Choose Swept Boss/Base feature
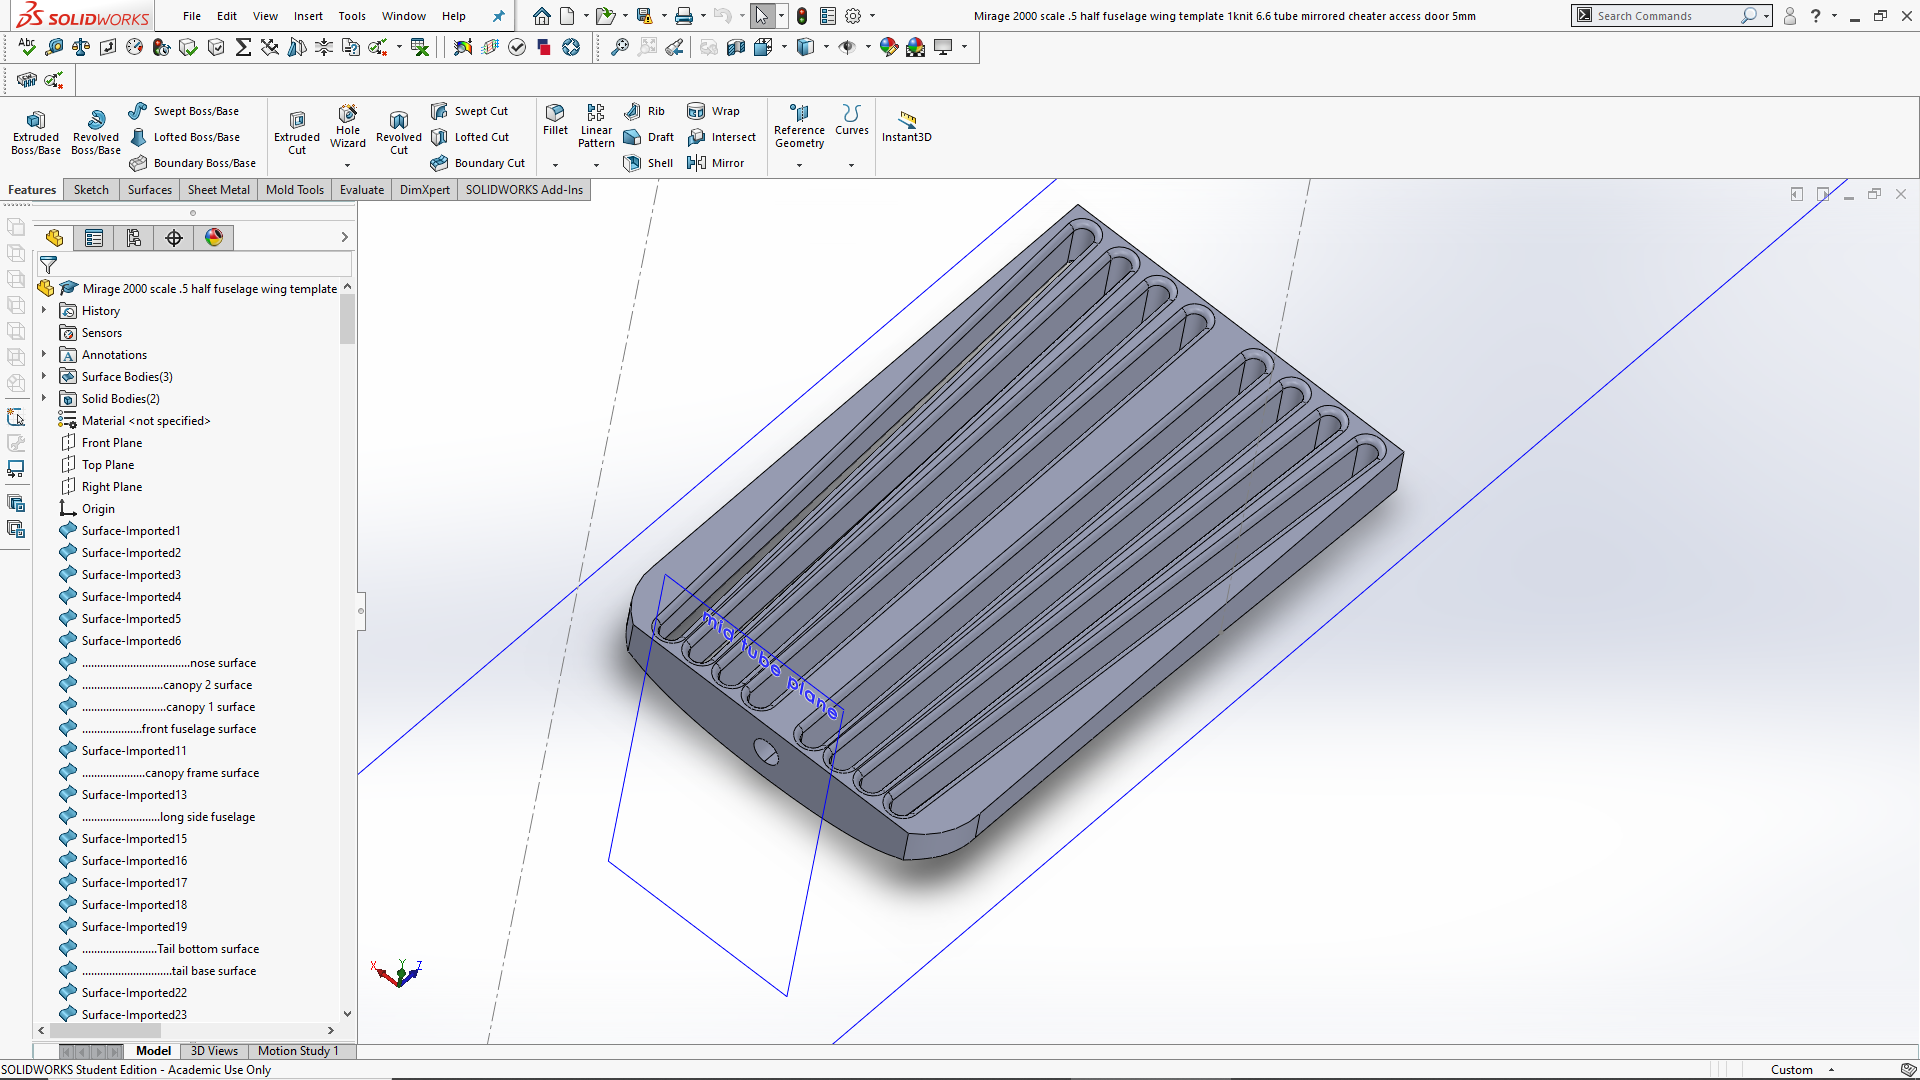This screenshot has height=1080, width=1920. pos(184,111)
